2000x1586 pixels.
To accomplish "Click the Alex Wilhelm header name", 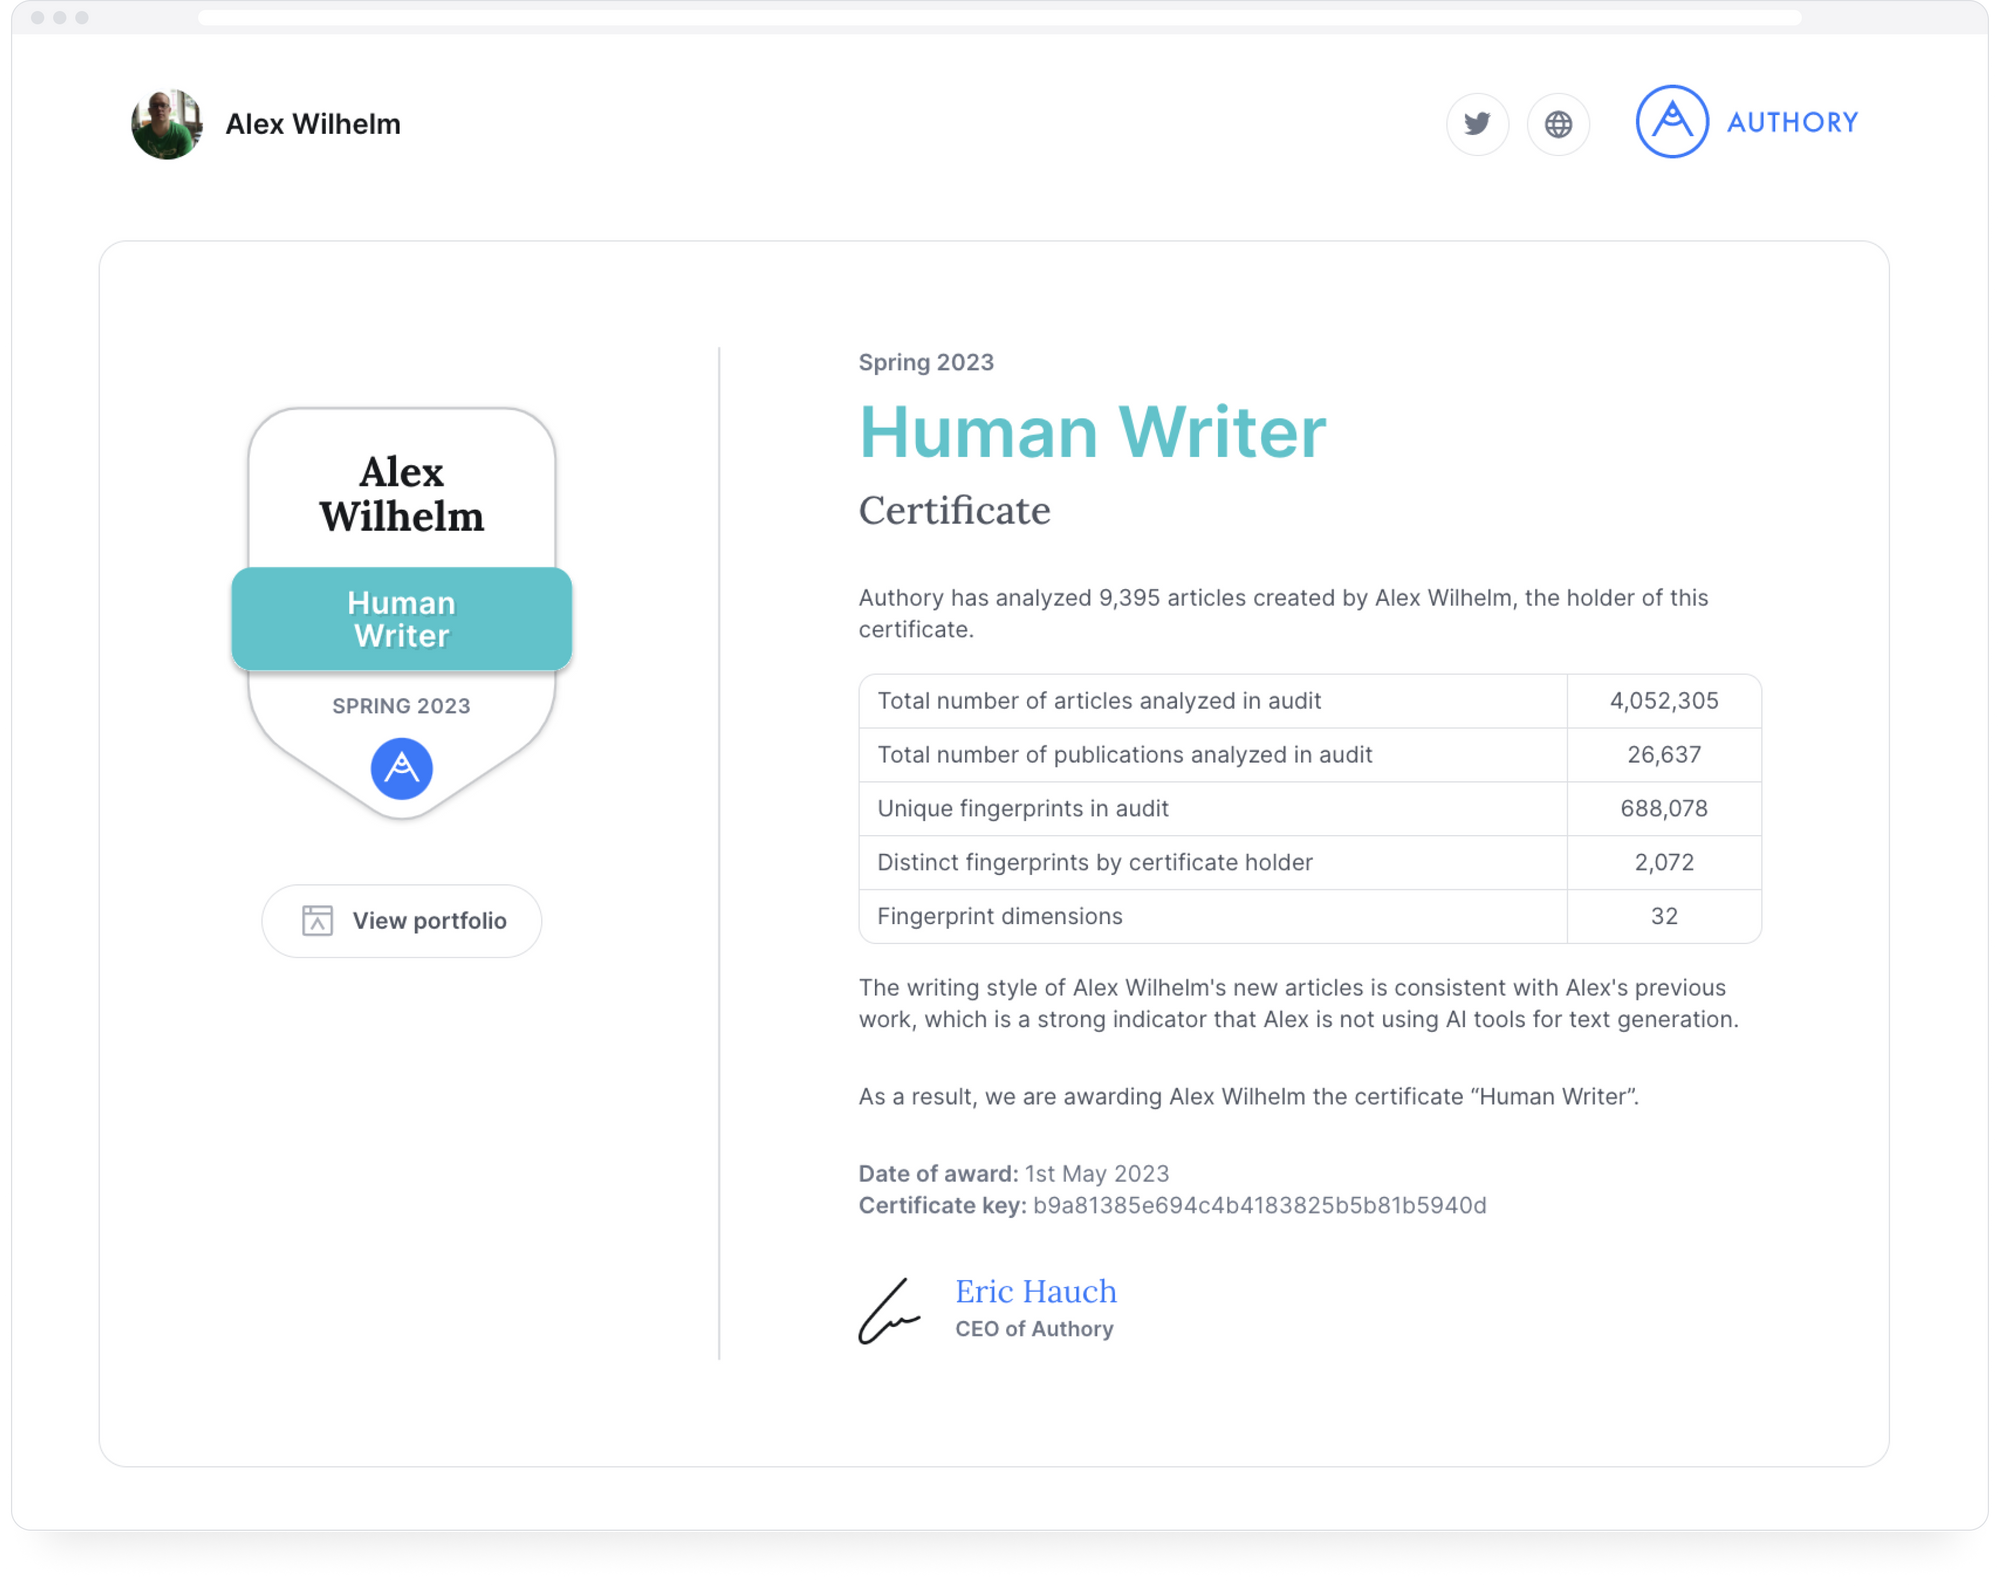I will click(x=313, y=124).
